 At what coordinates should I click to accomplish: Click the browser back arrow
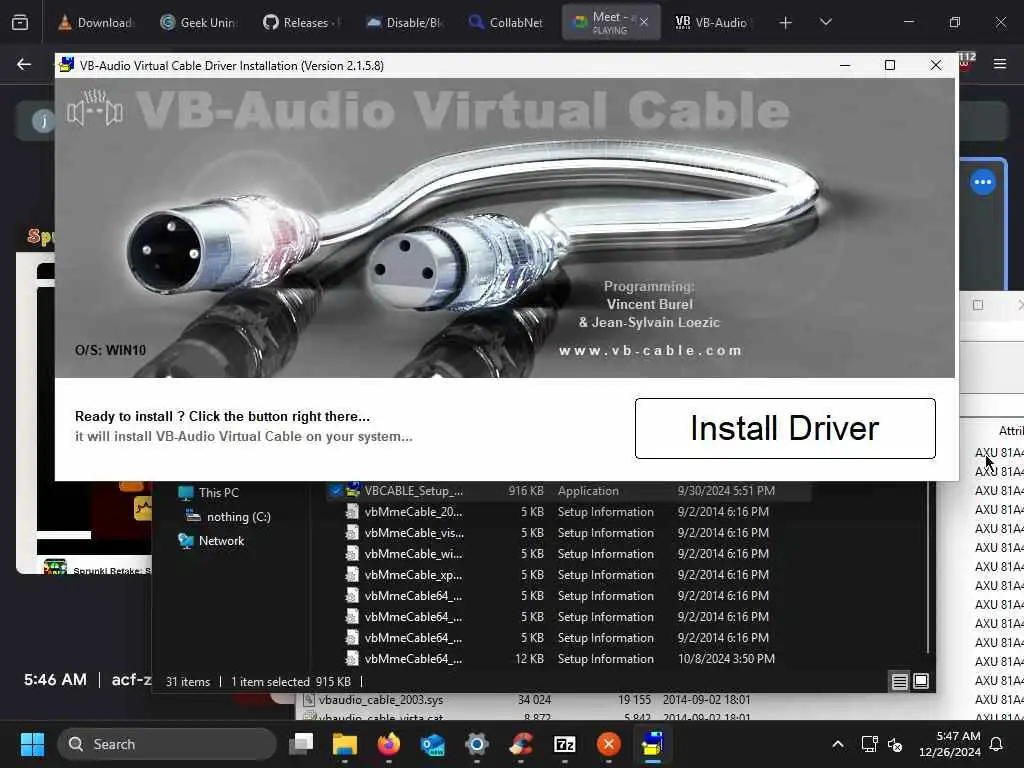coord(24,64)
